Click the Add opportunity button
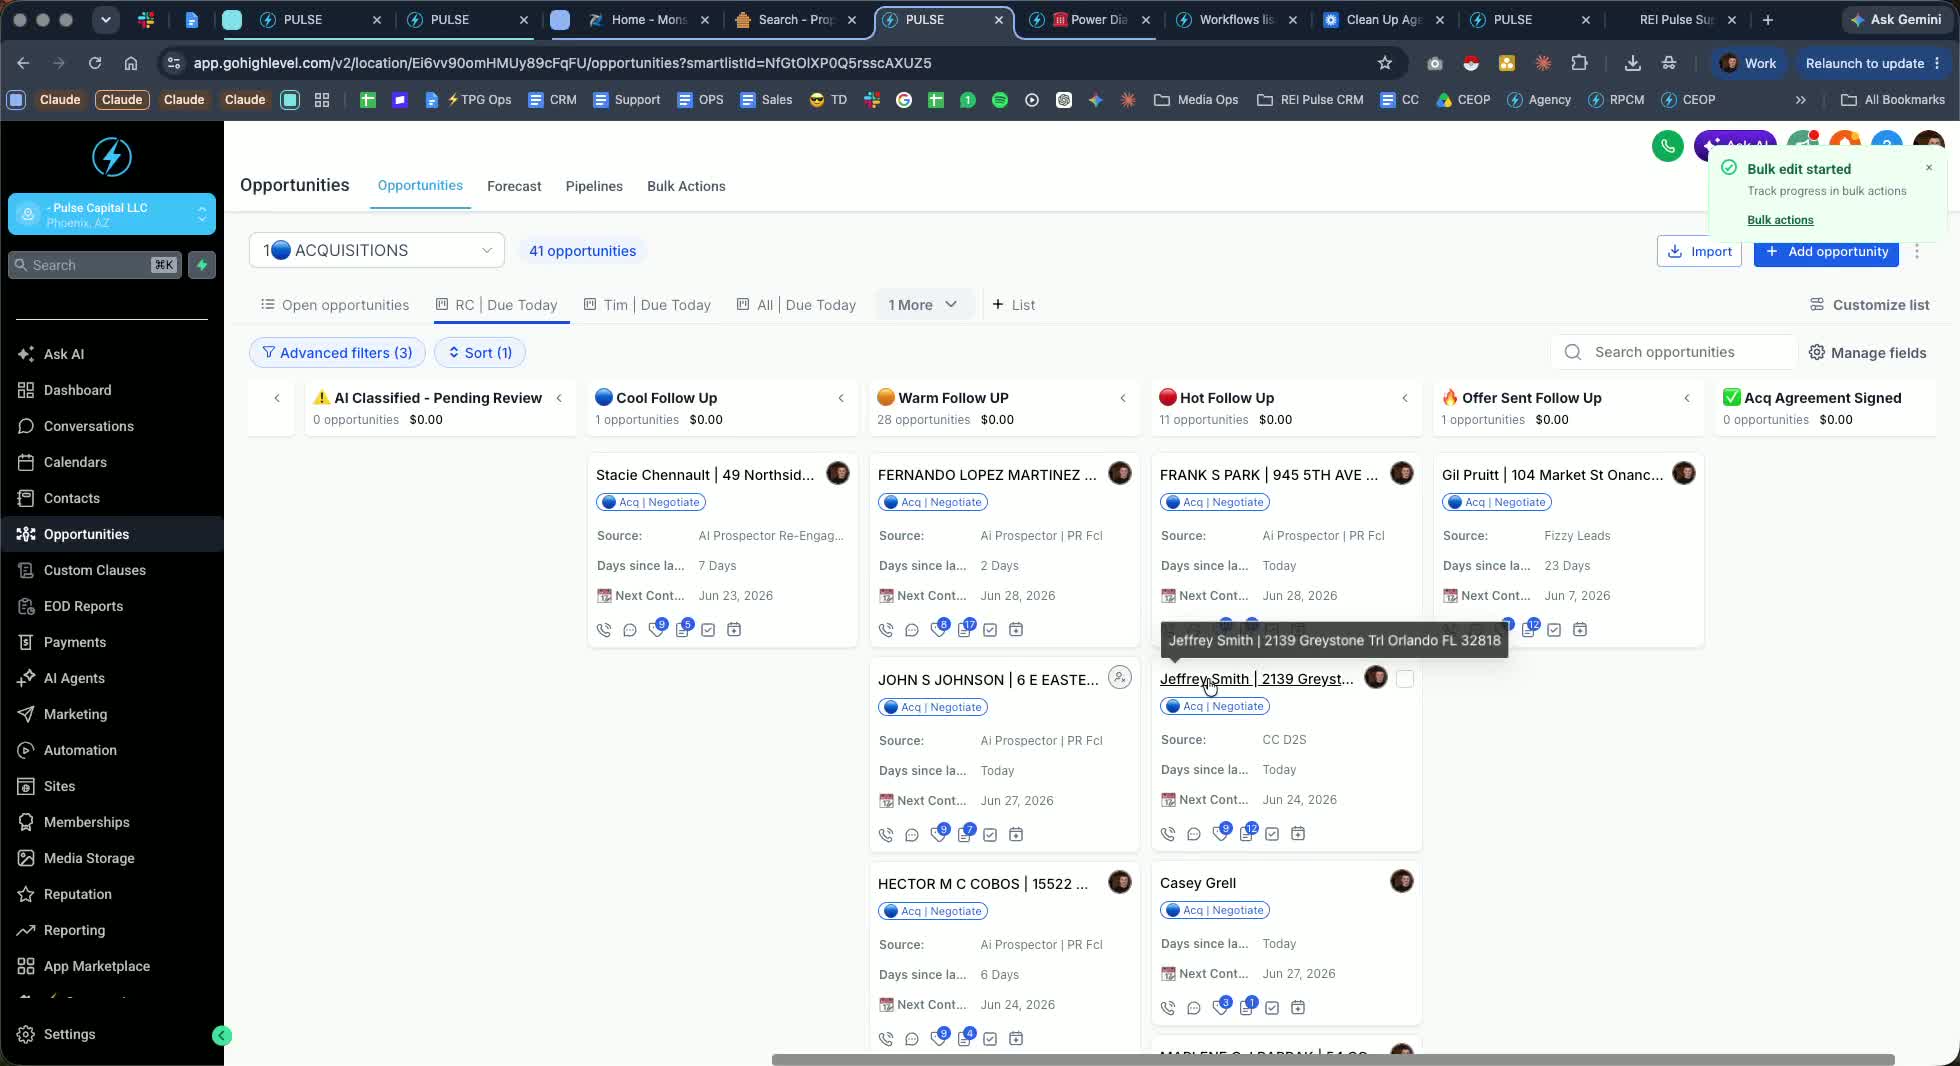The width and height of the screenshot is (1960, 1066). pyautogui.click(x=1826, y=251)
